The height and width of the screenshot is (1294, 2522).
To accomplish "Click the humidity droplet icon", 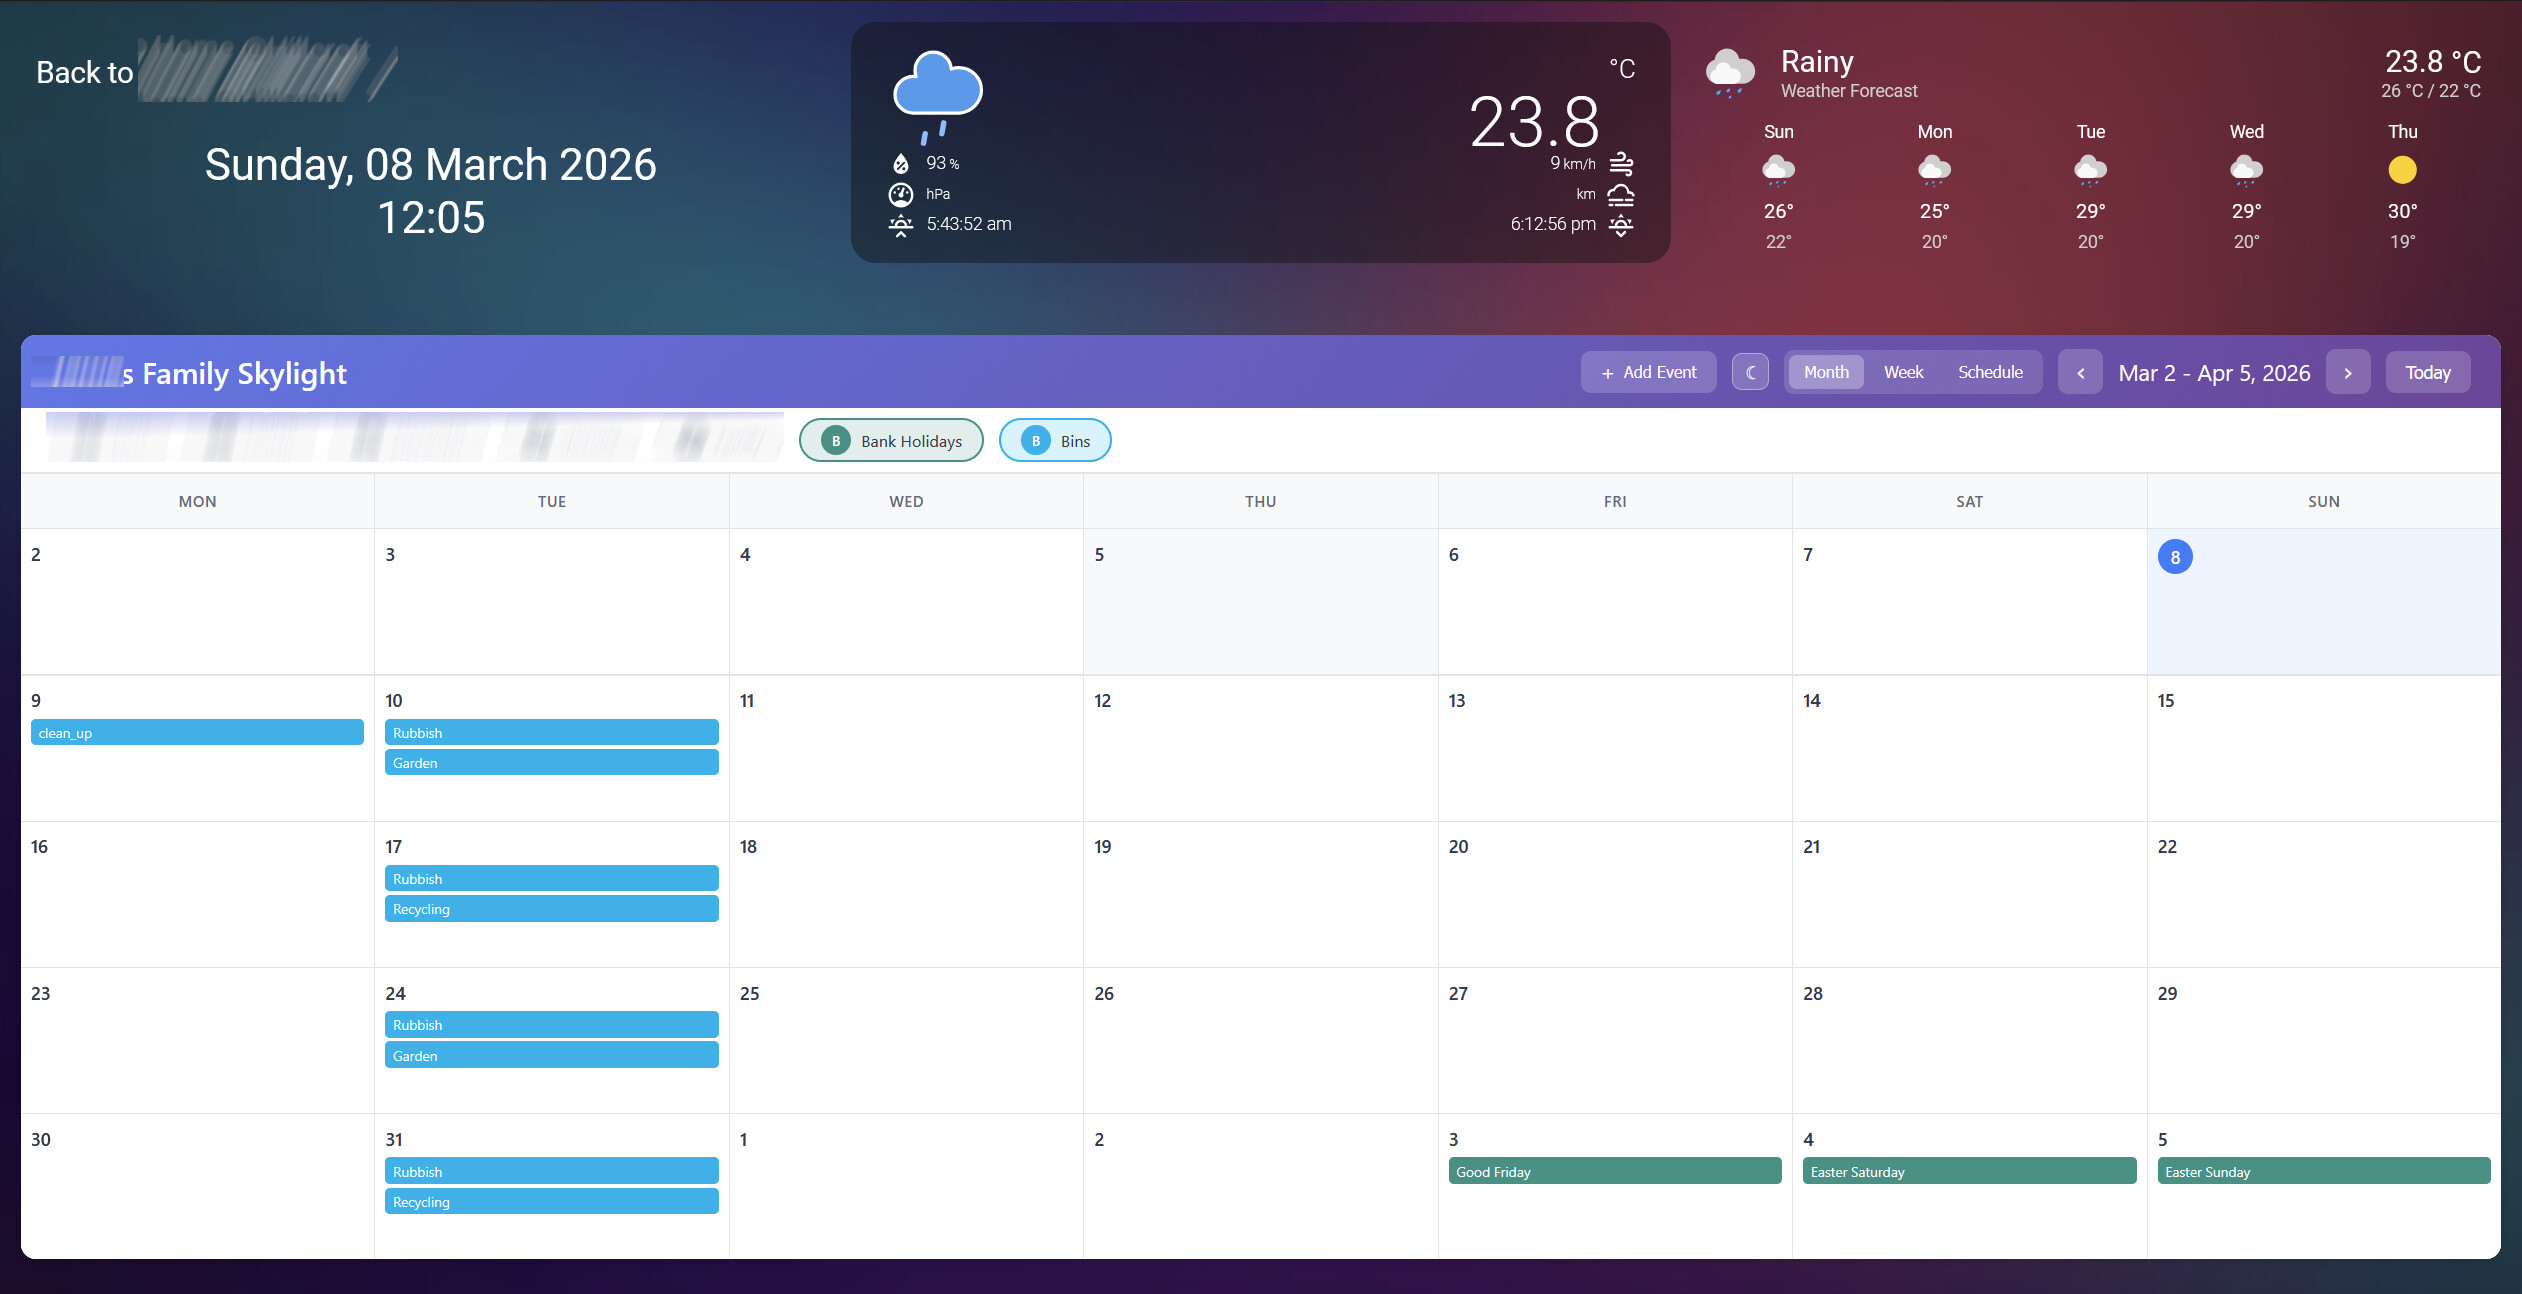I will pyautogui.click(x=901, y=163).
